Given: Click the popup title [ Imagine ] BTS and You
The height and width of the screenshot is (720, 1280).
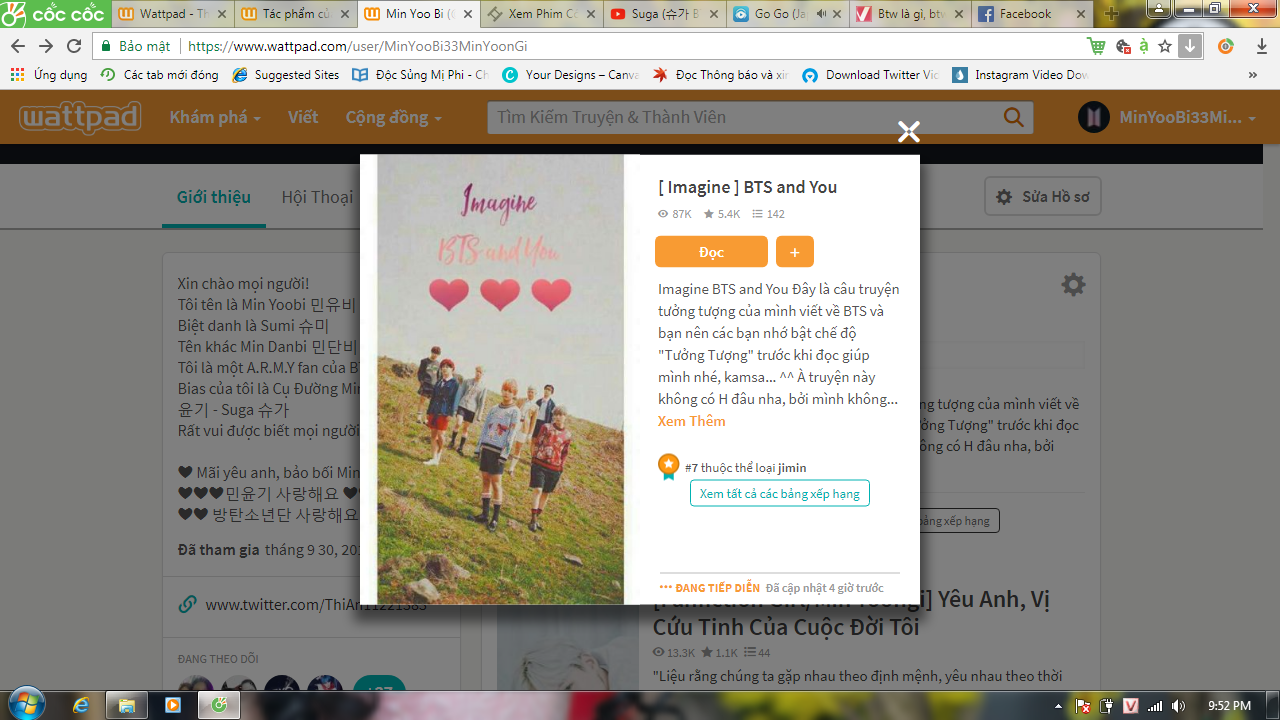Looking at the screenshot, I should (747, 187).
